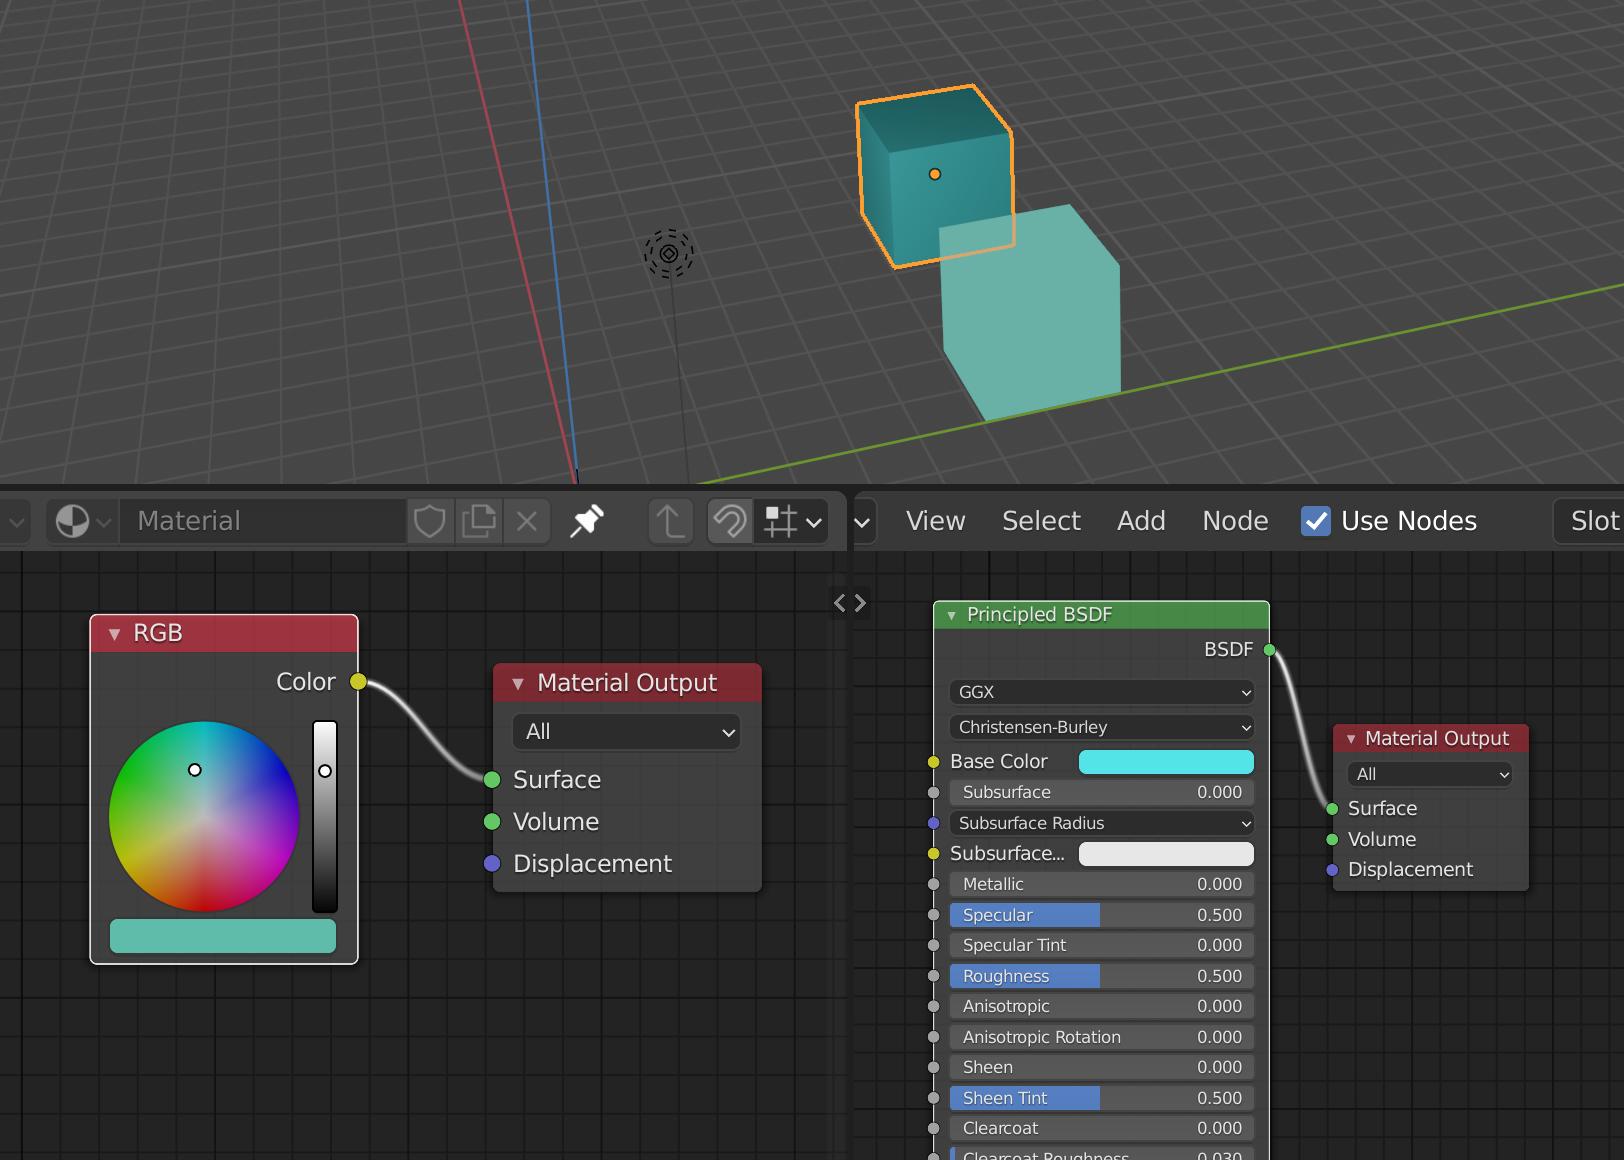1624x1160 pixels.
Task: Open the Add menu in shader editor
Action: pyautogui.click(x=1141, y=520)
